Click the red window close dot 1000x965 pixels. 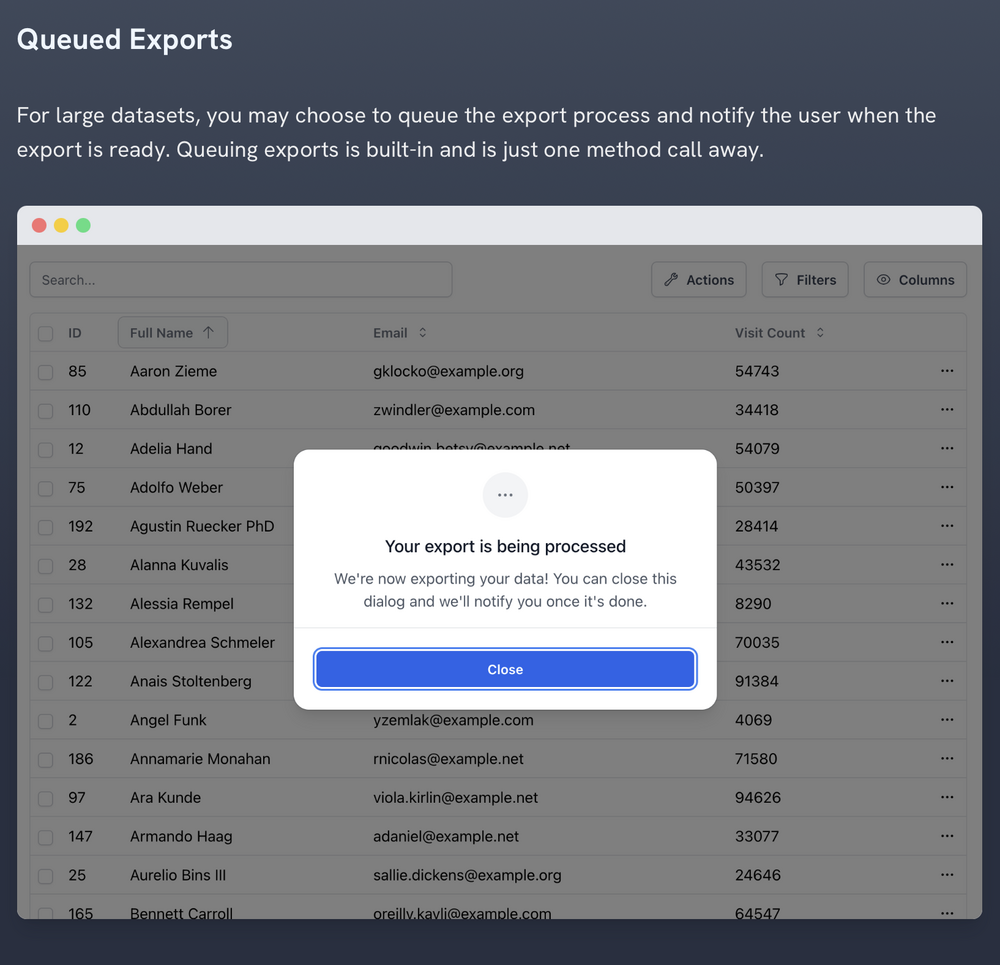(39, 225)
